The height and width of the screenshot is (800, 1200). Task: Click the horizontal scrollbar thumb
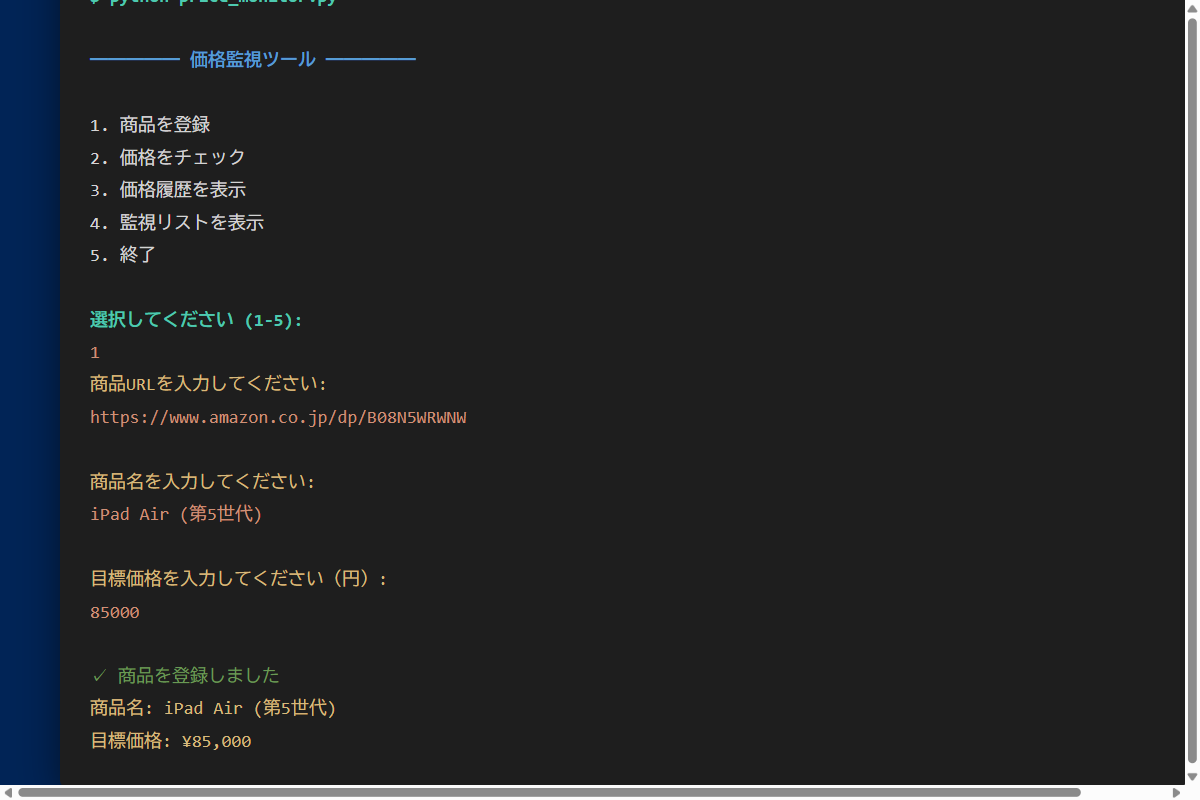click(x=548, y=792)
